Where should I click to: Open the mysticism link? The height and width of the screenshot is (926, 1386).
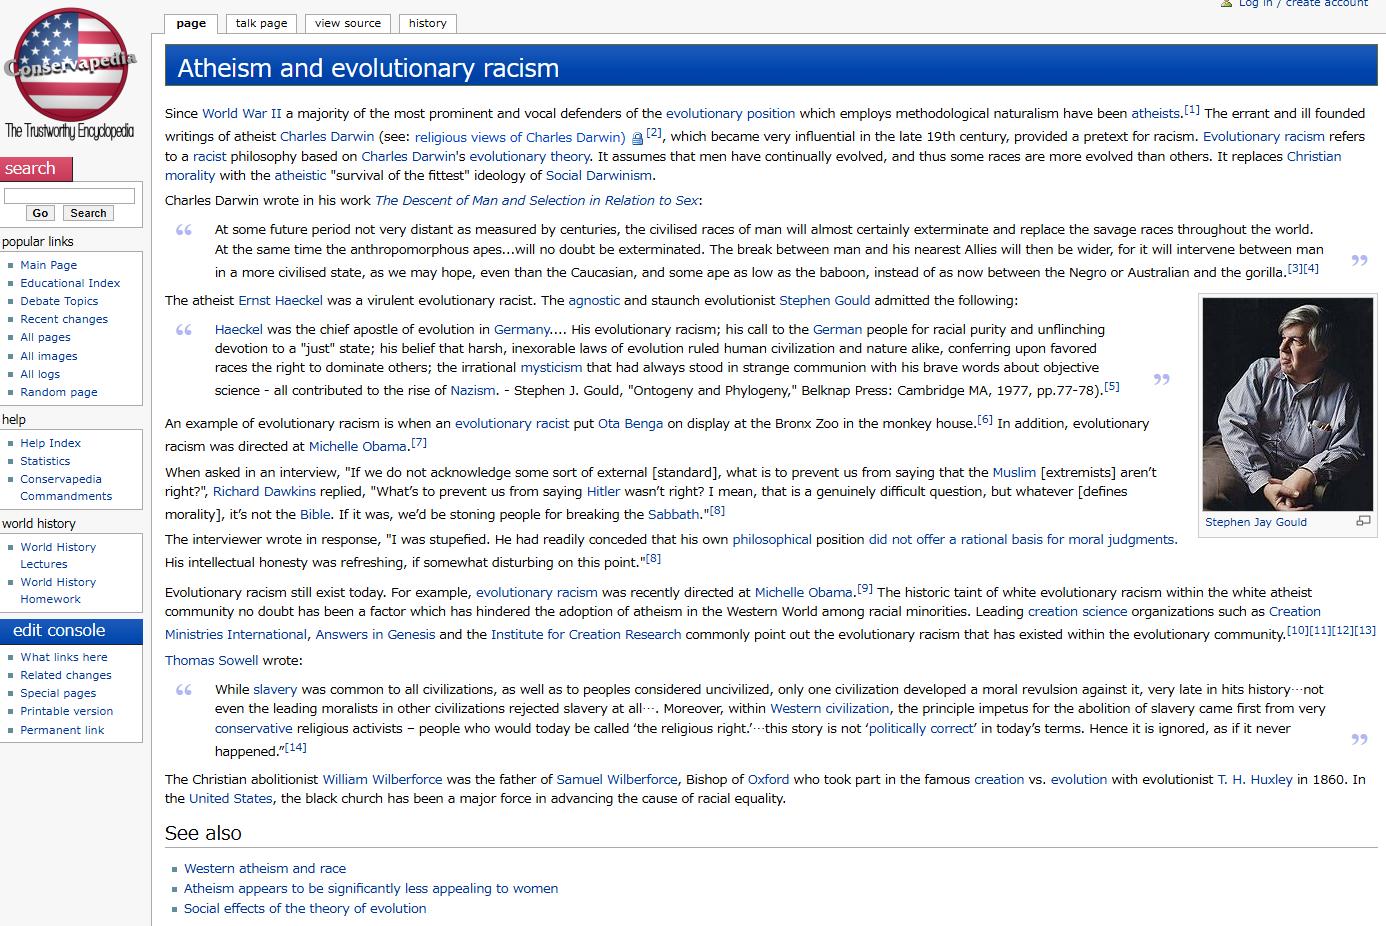tap(551, 368)
